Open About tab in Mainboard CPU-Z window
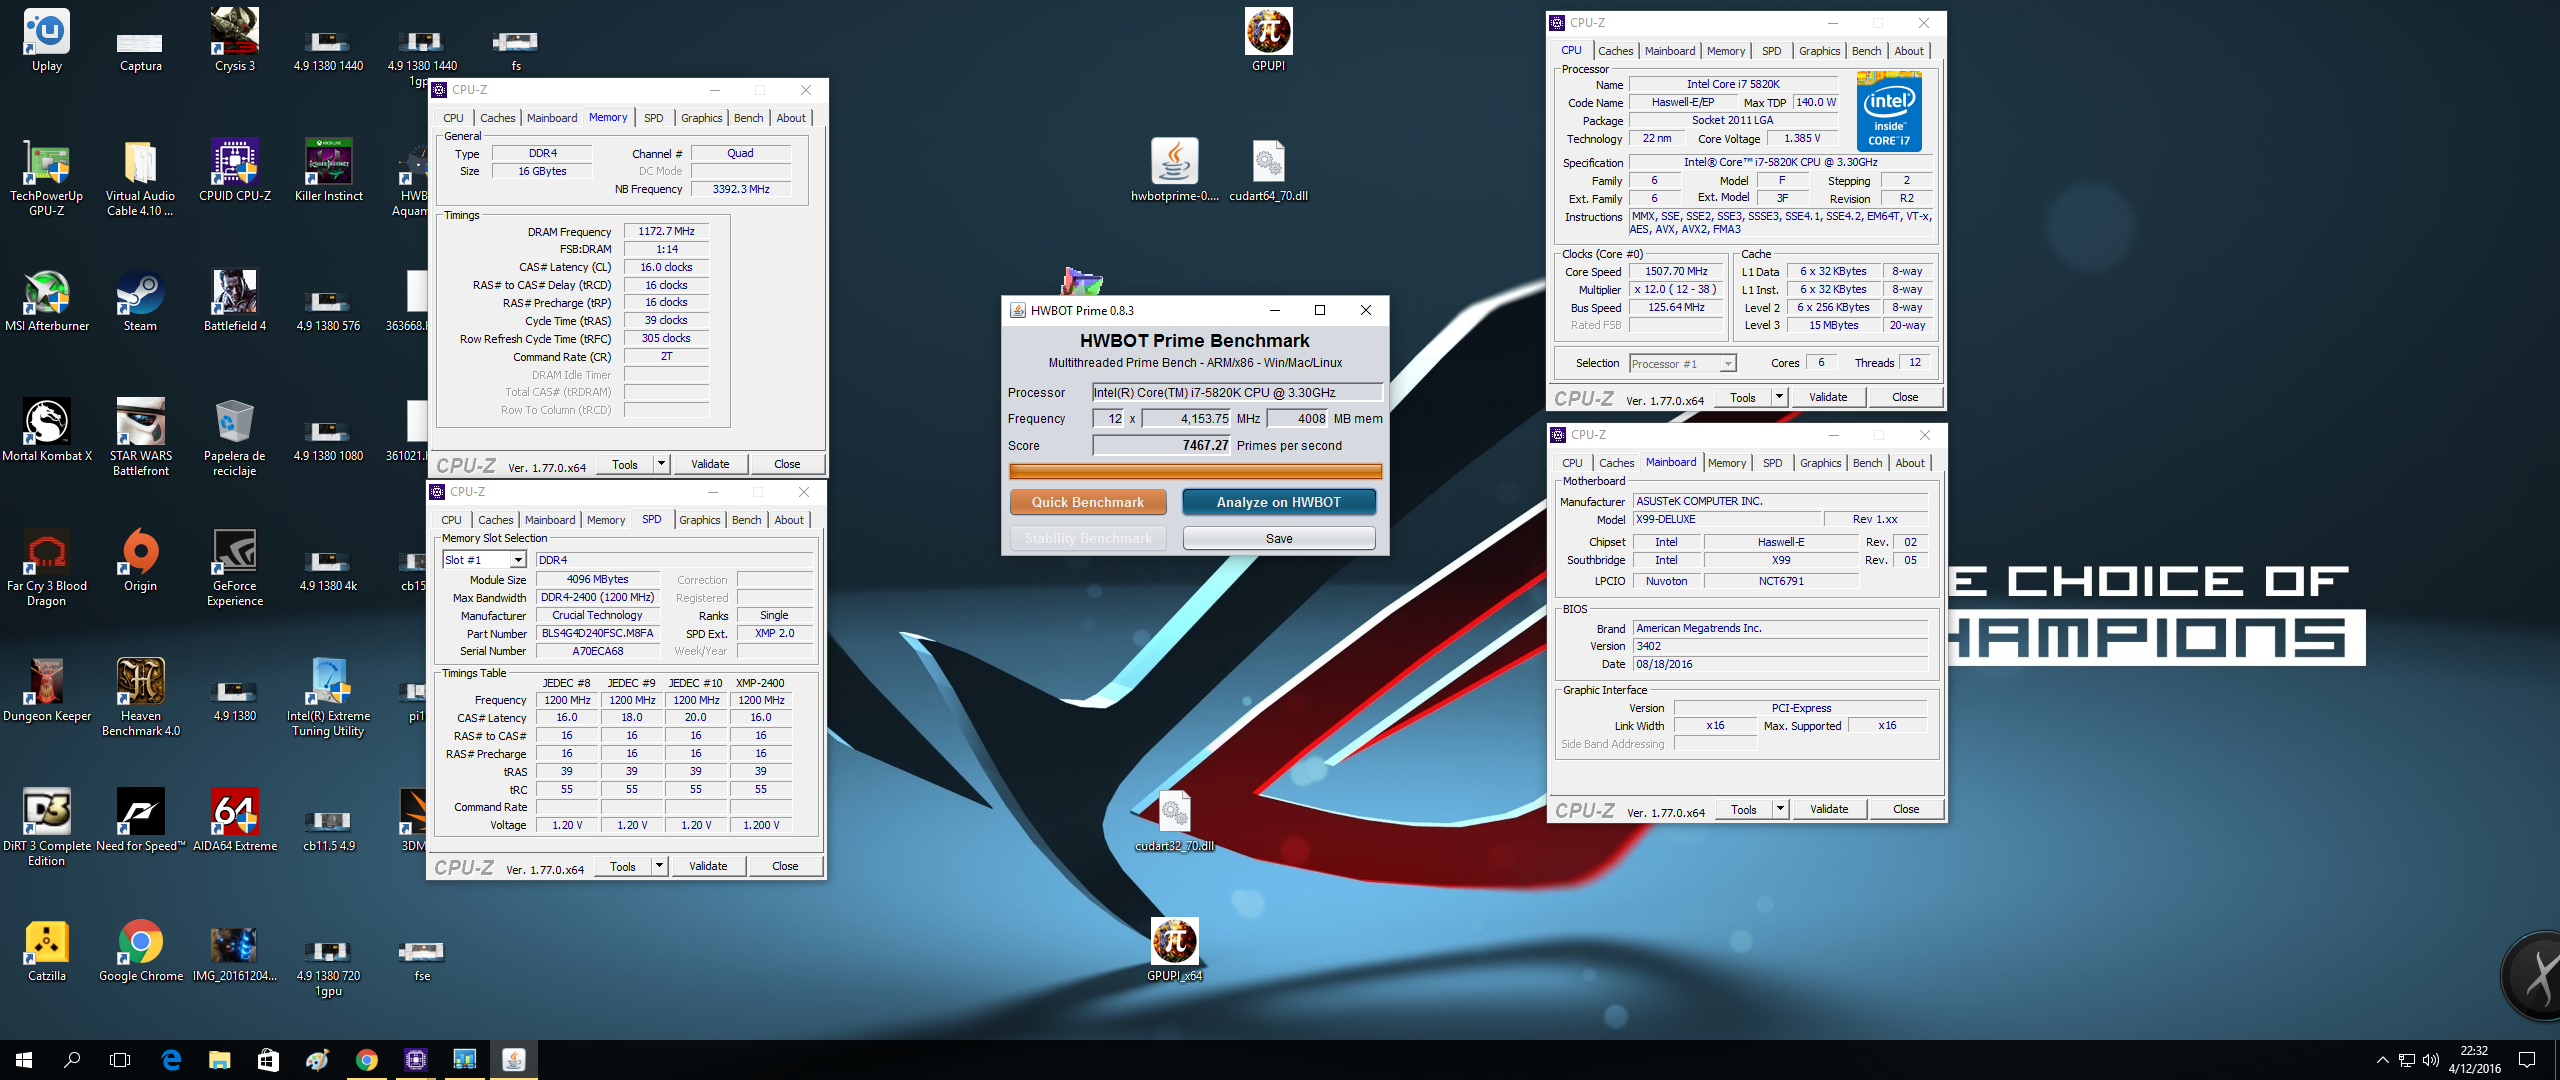 click(x=1910, y=463)
